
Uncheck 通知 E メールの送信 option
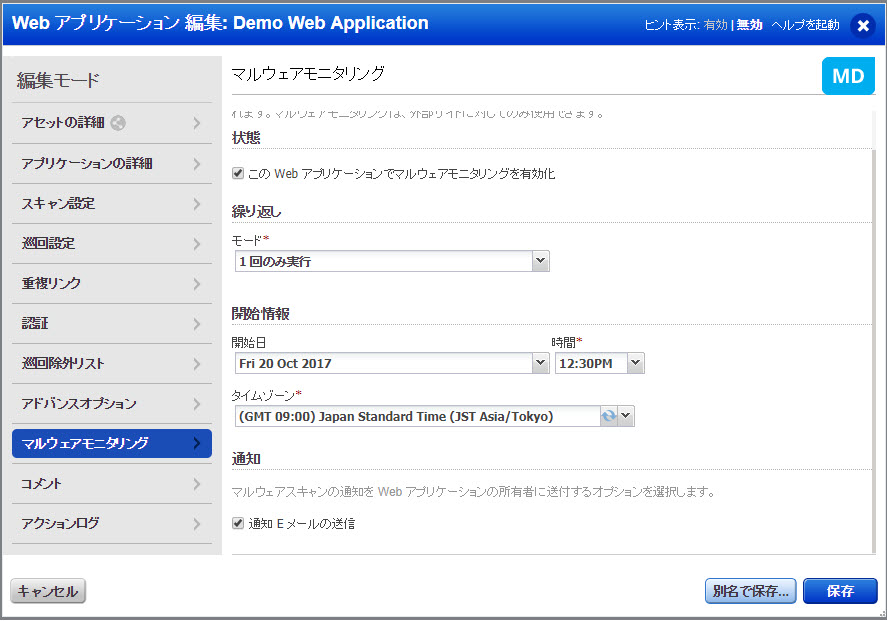coord(237,523)
